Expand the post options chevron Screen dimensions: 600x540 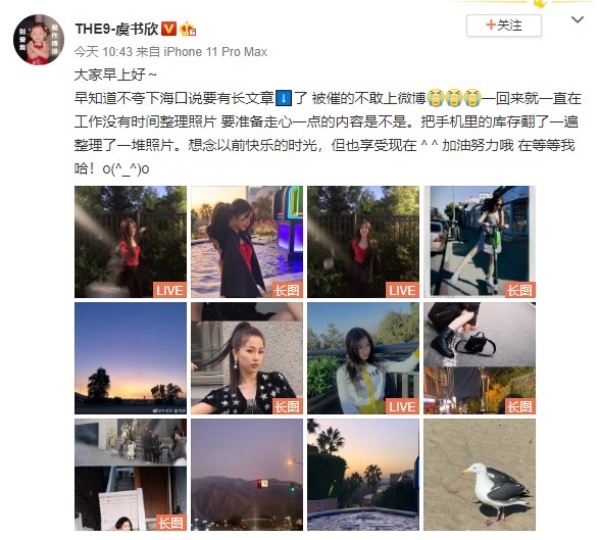[577, 20]
